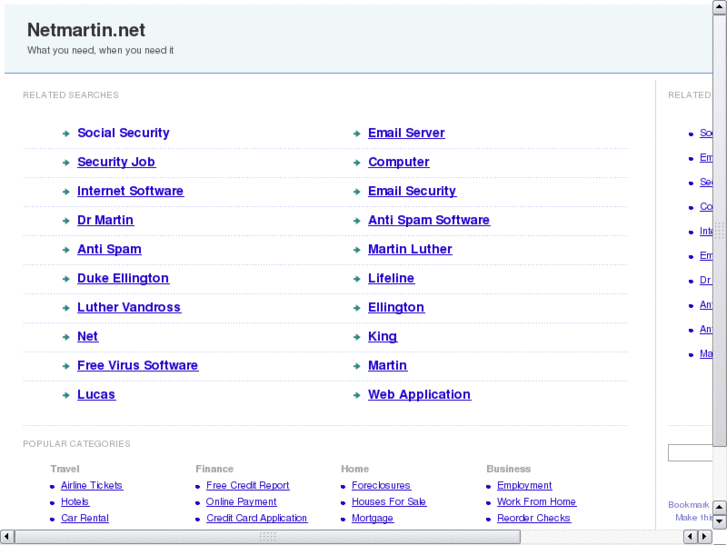Click the horizontal scrollbar left arrow
The image size is (727, 545).
coord(7,537)
